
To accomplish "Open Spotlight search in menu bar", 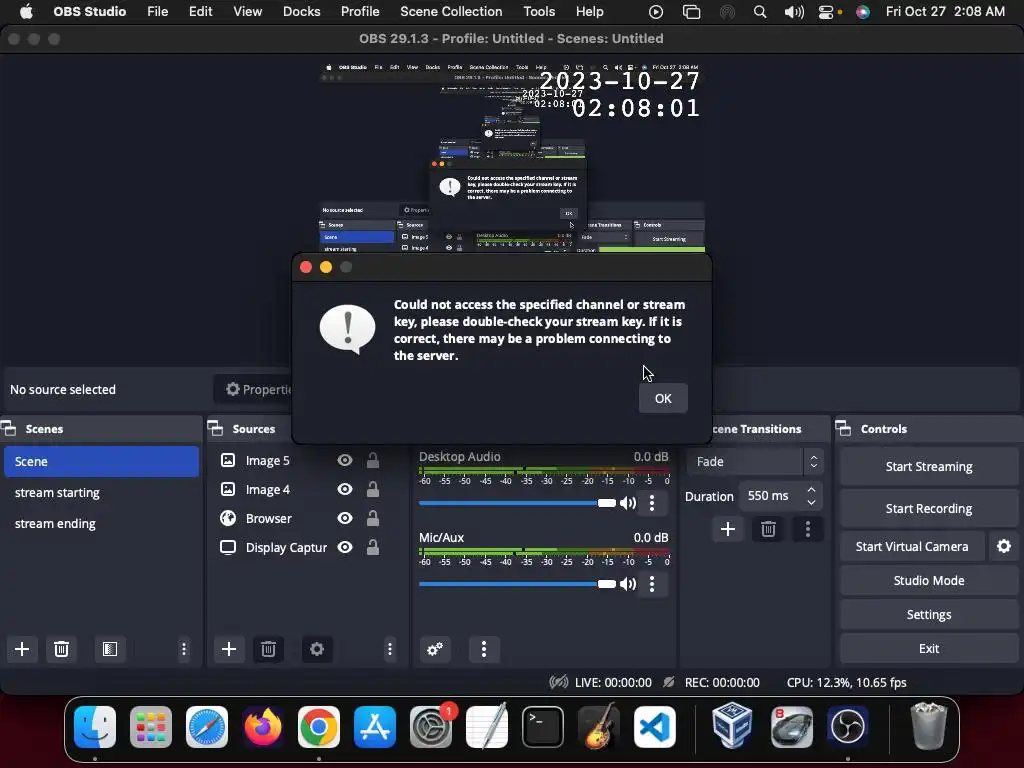I will 760,12.
